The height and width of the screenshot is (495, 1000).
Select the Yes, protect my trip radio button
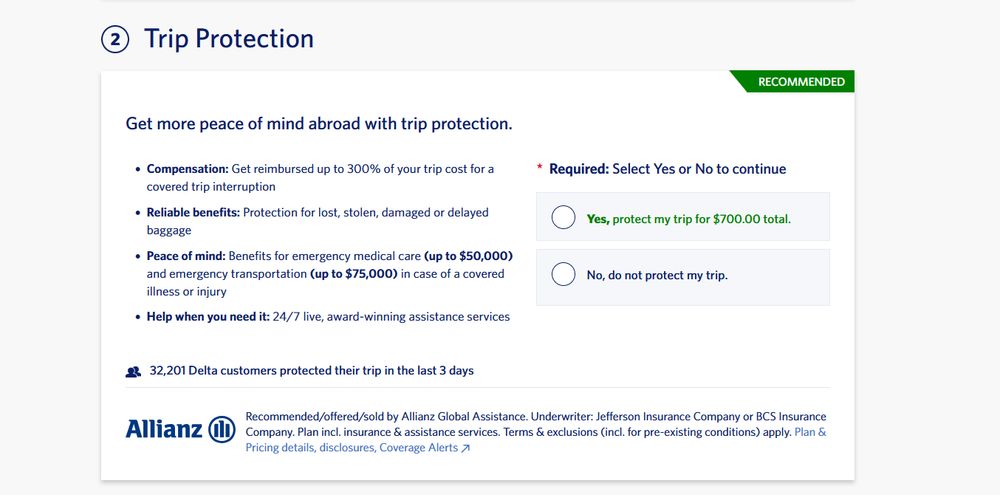pos(563,218)
